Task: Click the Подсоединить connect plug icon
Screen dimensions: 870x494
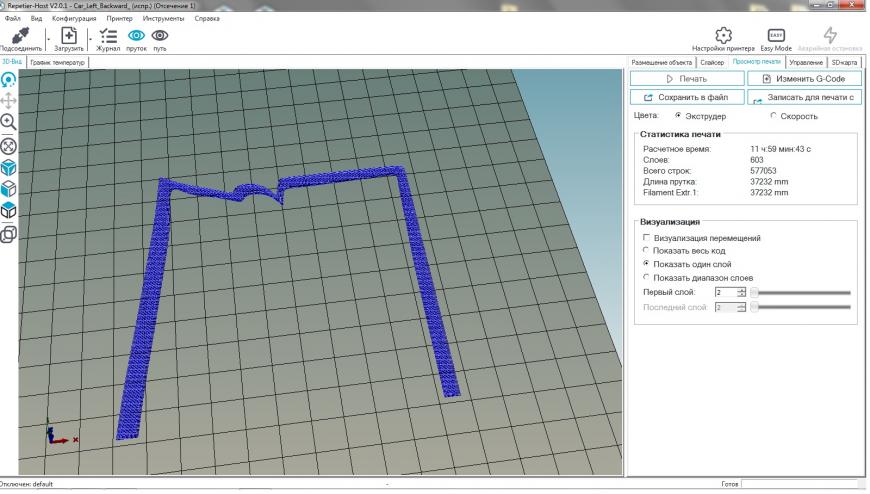Action: click(18, 35)
